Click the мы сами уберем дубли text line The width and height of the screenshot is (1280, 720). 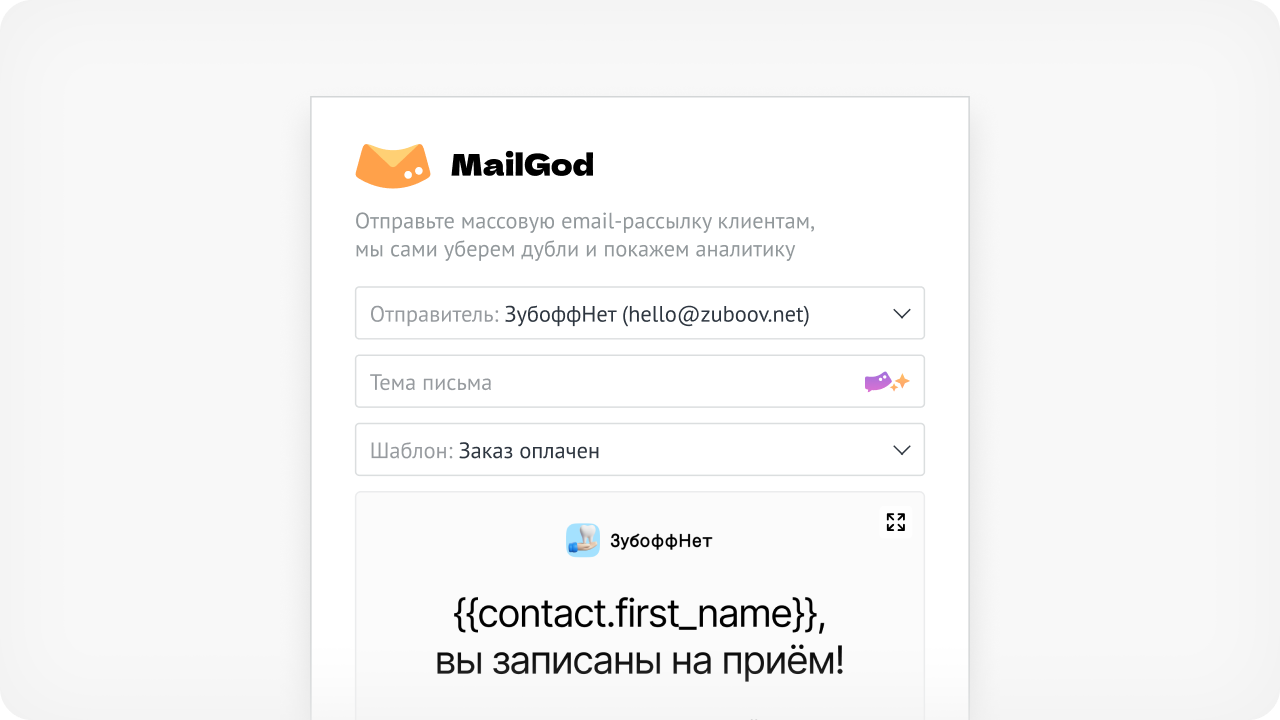(575, 249)
